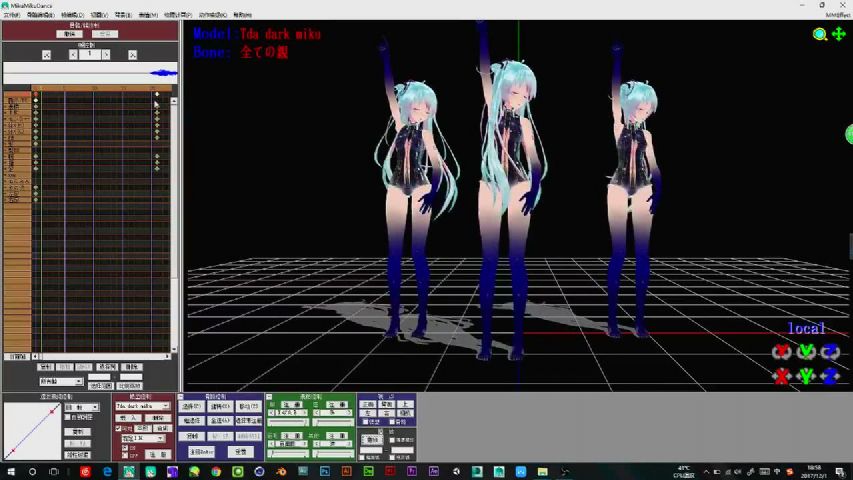Open Cortana search circle on taskbar
This screenshot has height=480, width=853.
(32, 471)
